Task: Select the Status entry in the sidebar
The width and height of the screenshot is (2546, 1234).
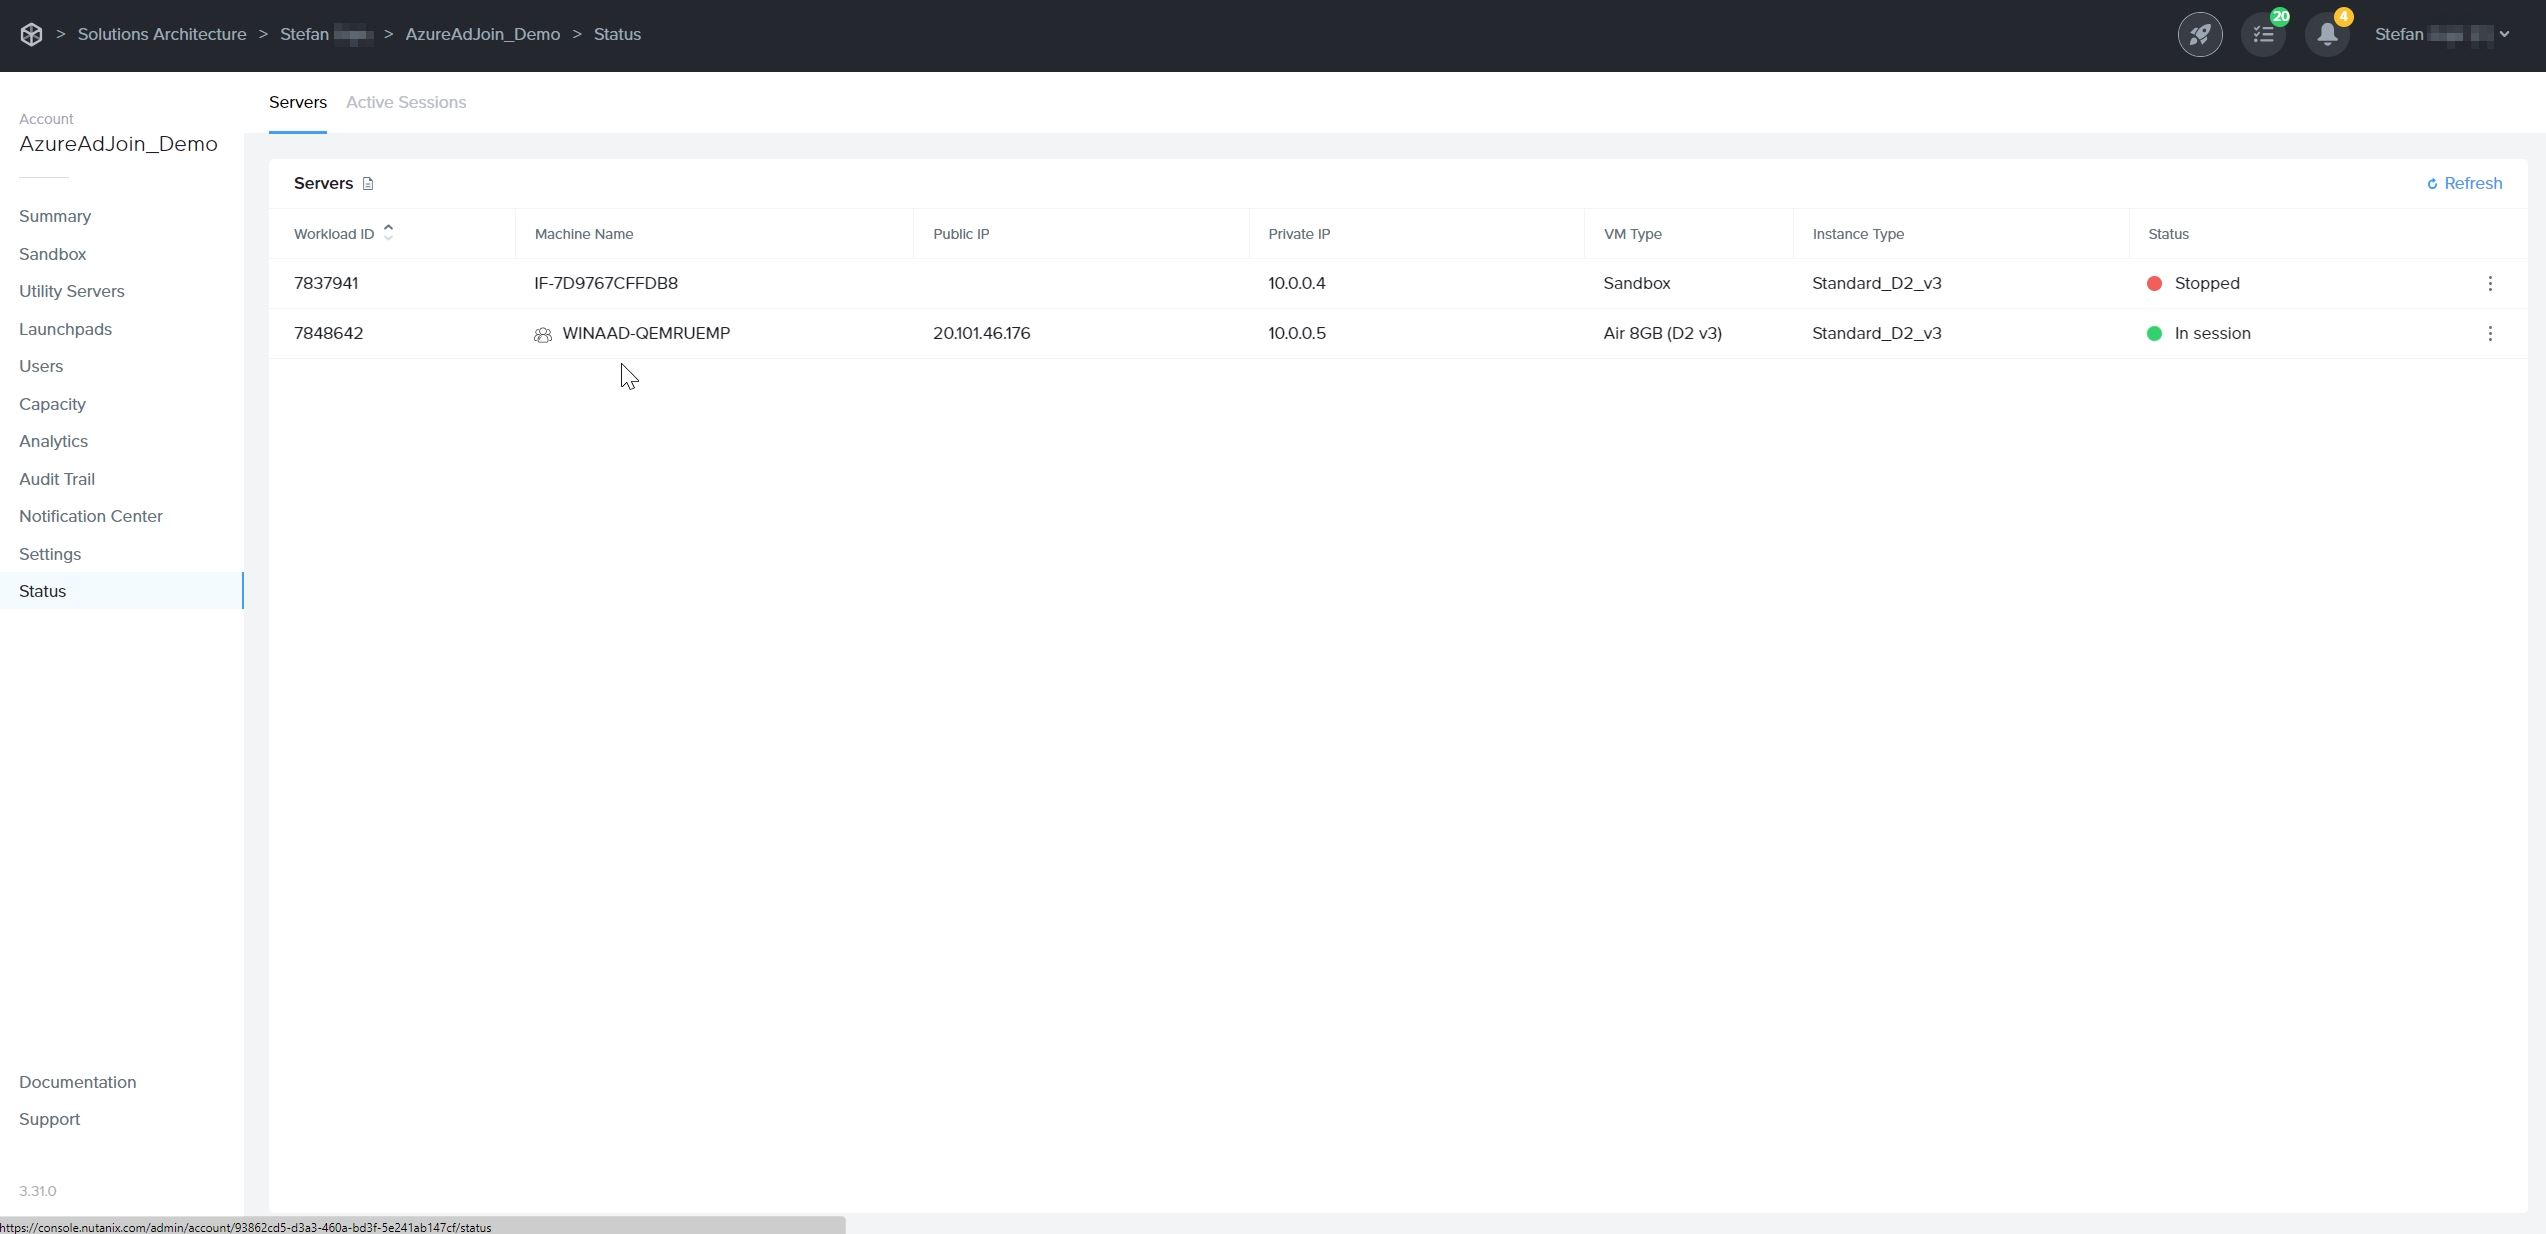Action: tap(42, 591)
